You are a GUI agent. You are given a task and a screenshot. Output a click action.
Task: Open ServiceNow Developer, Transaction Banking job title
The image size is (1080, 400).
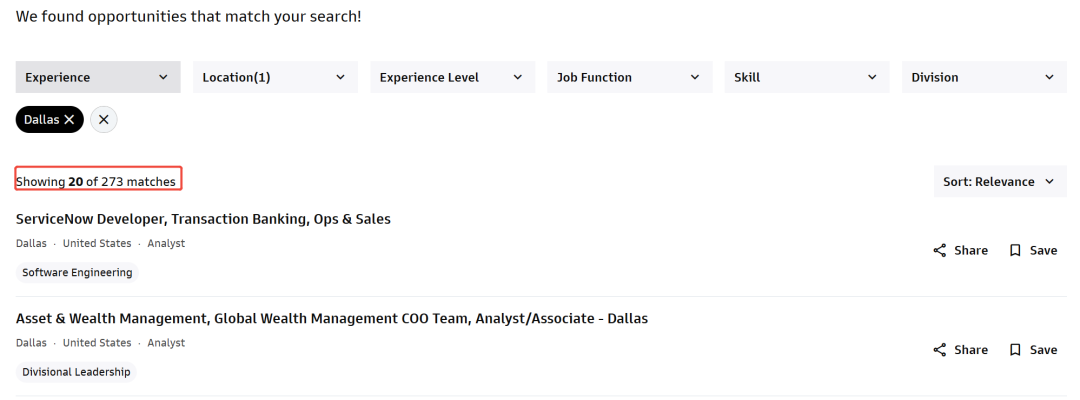[x=203, y=220]
